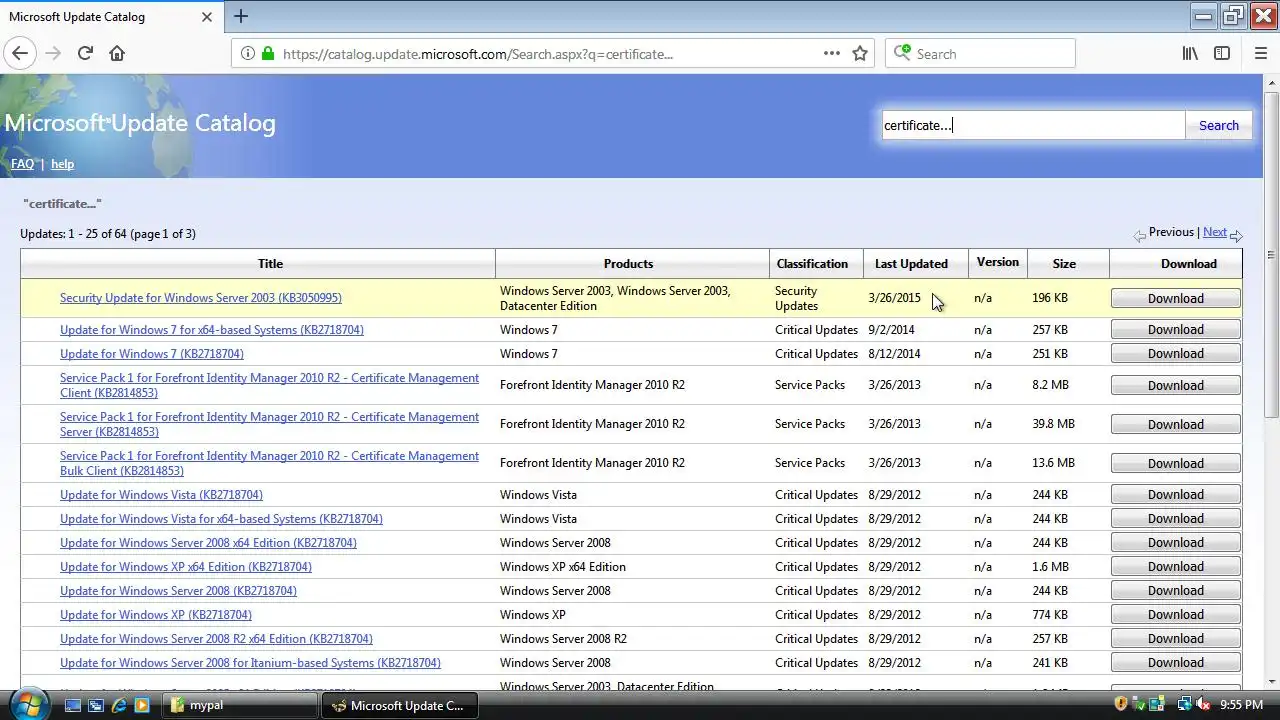Click the Switch Between Windows icon
The height and width of the screenshot is (720, 1280).
pyautogui.click(x=96, y=705)
